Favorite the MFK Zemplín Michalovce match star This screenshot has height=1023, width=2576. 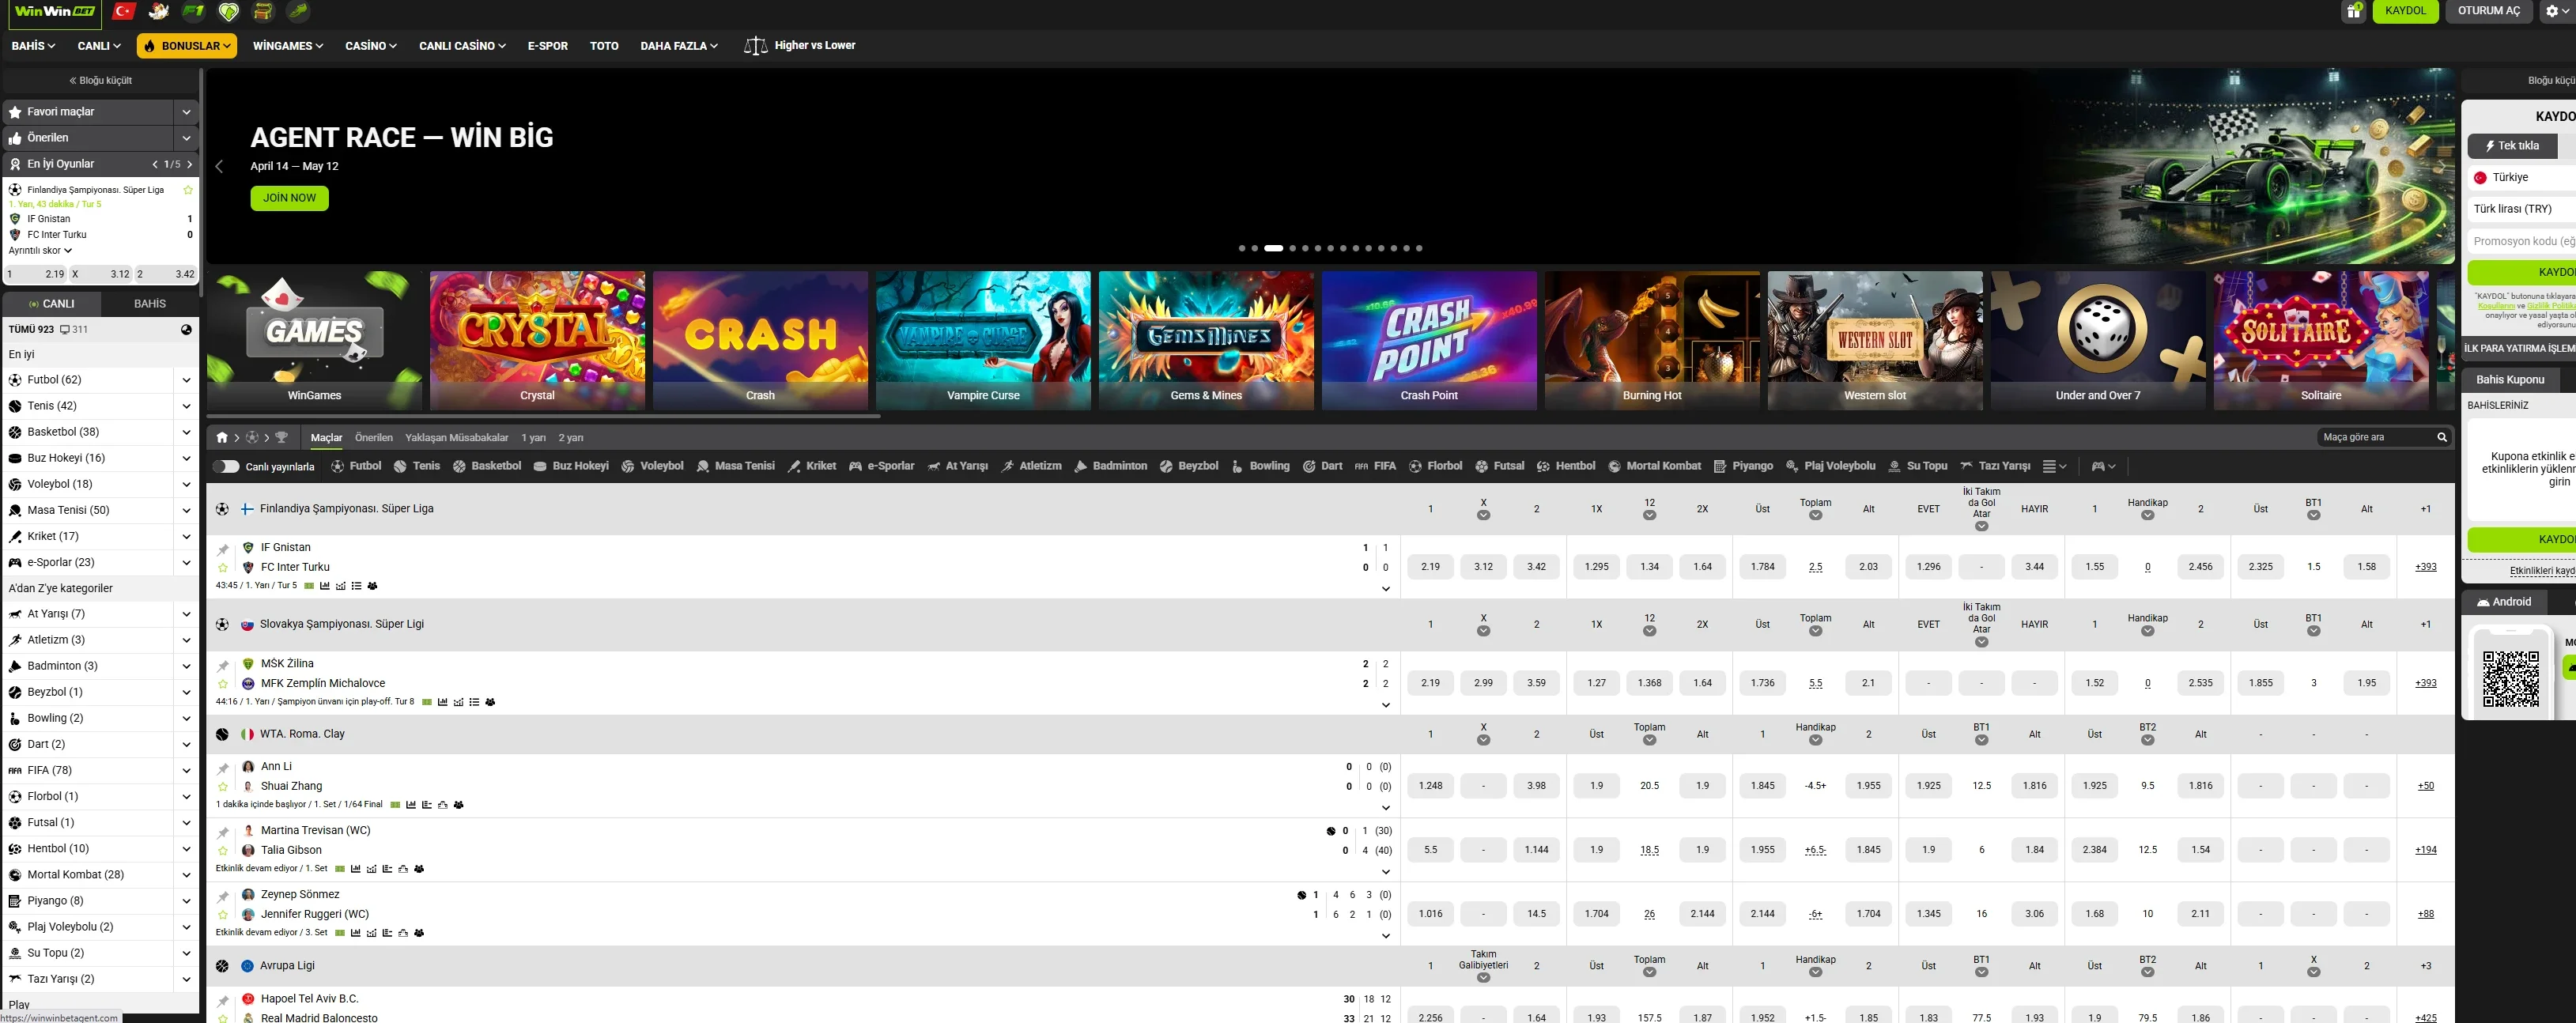click(223, 684)
